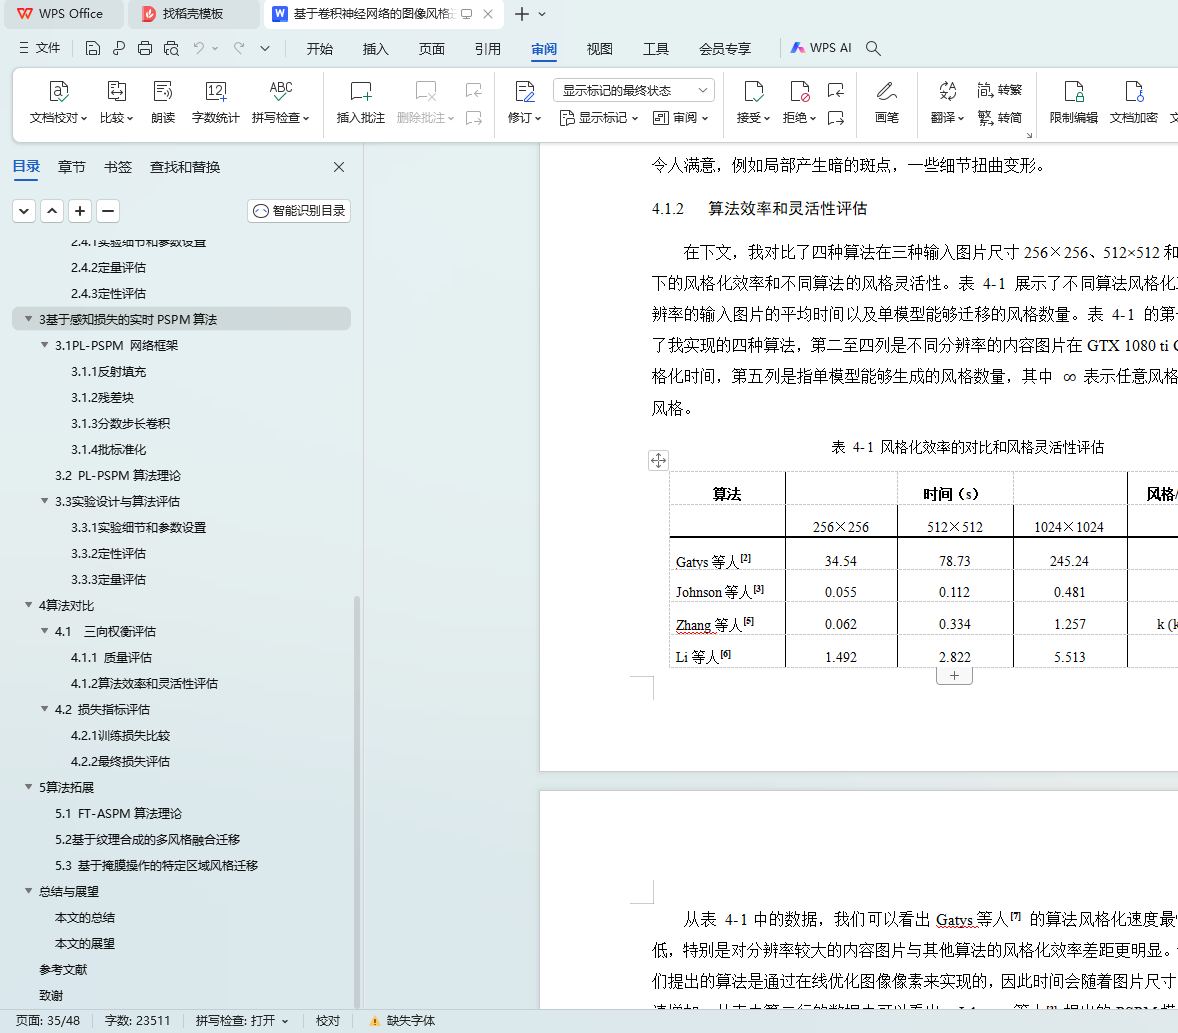Switch to the 插入 ribbon tab
The width and height of the screenshot is (1178, 1033).
tap(376, 49)
